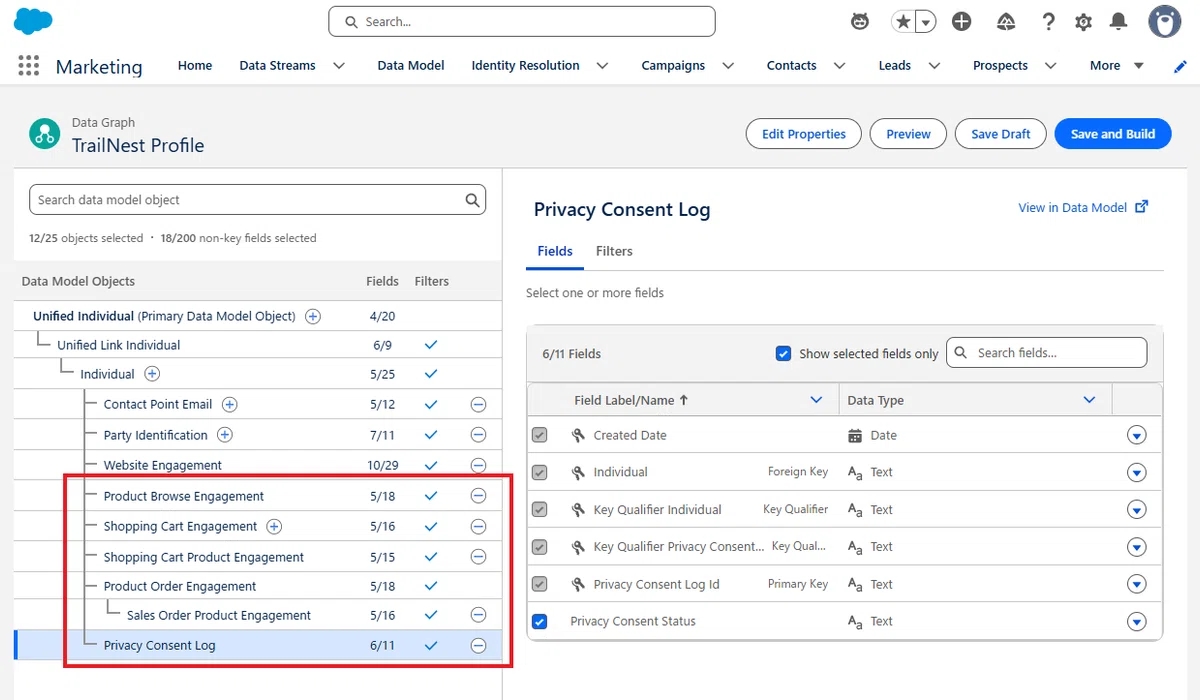Open the Setup gear icon

[x=1083, y=21]
